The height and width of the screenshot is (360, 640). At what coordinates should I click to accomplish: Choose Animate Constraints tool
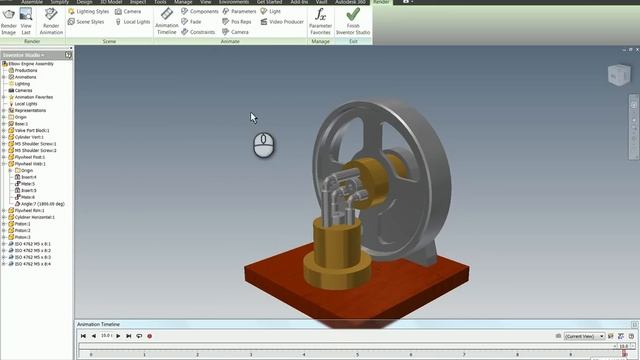[x=198, y=32]
